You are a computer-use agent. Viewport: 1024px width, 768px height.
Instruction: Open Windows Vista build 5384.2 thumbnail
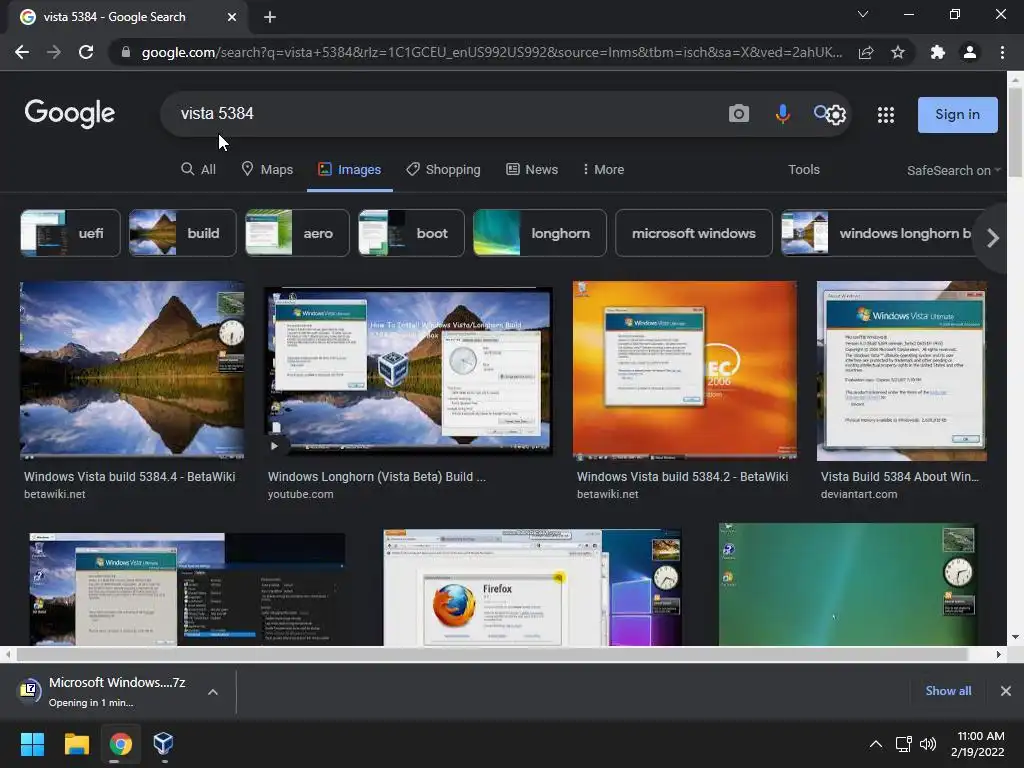tap(684, 370)
